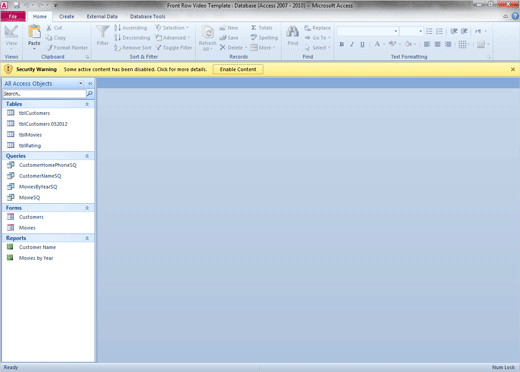Collapse the Reports group
This screenshot has width=520, height=372.
coord(87,238)
